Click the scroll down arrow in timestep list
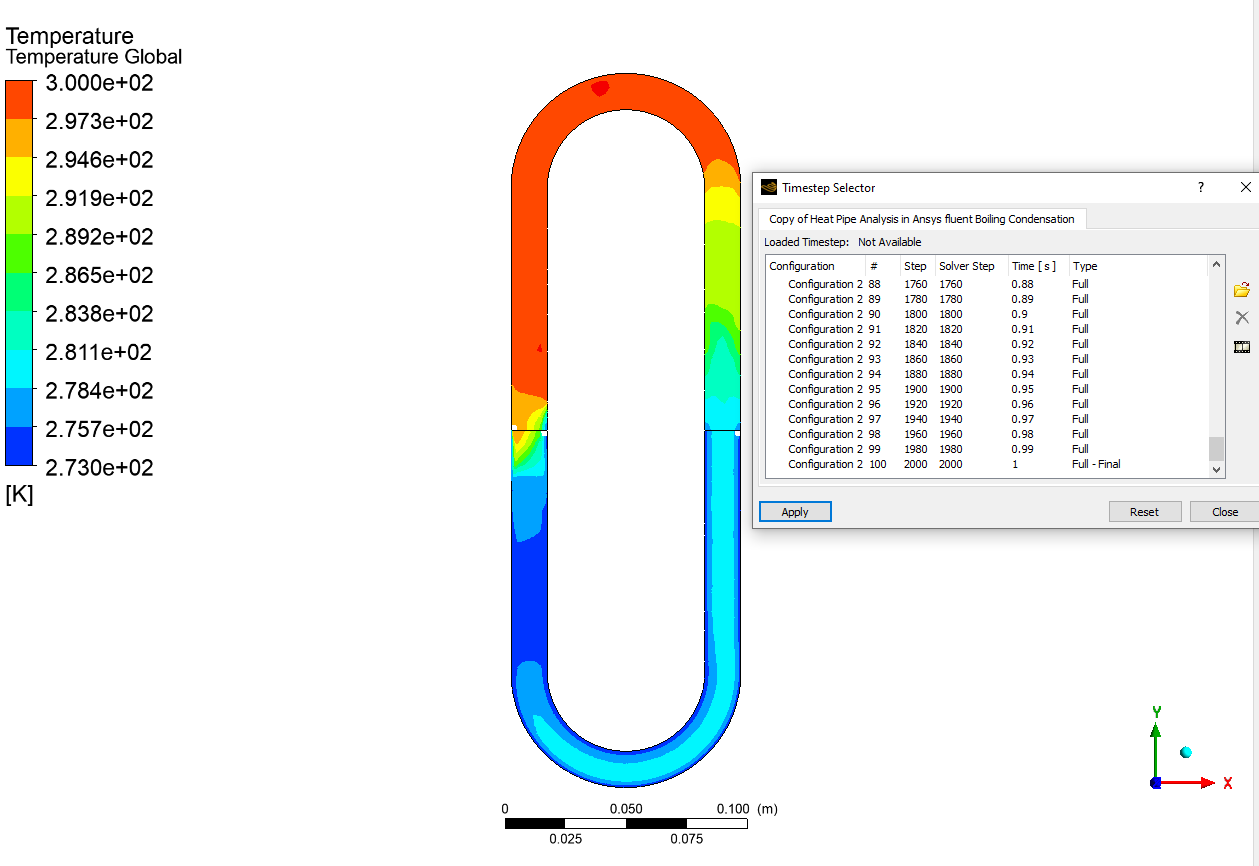The width and height of the screenshot is (1259, 866). click(x=1217, y=469)
